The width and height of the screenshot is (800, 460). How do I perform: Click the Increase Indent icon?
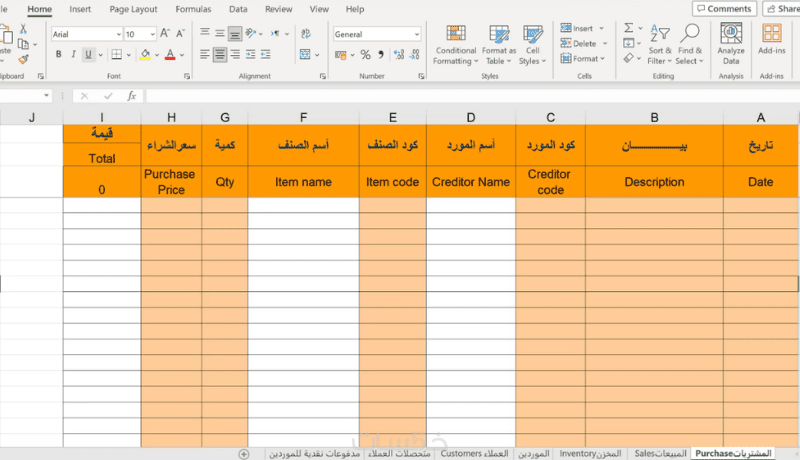265,55
